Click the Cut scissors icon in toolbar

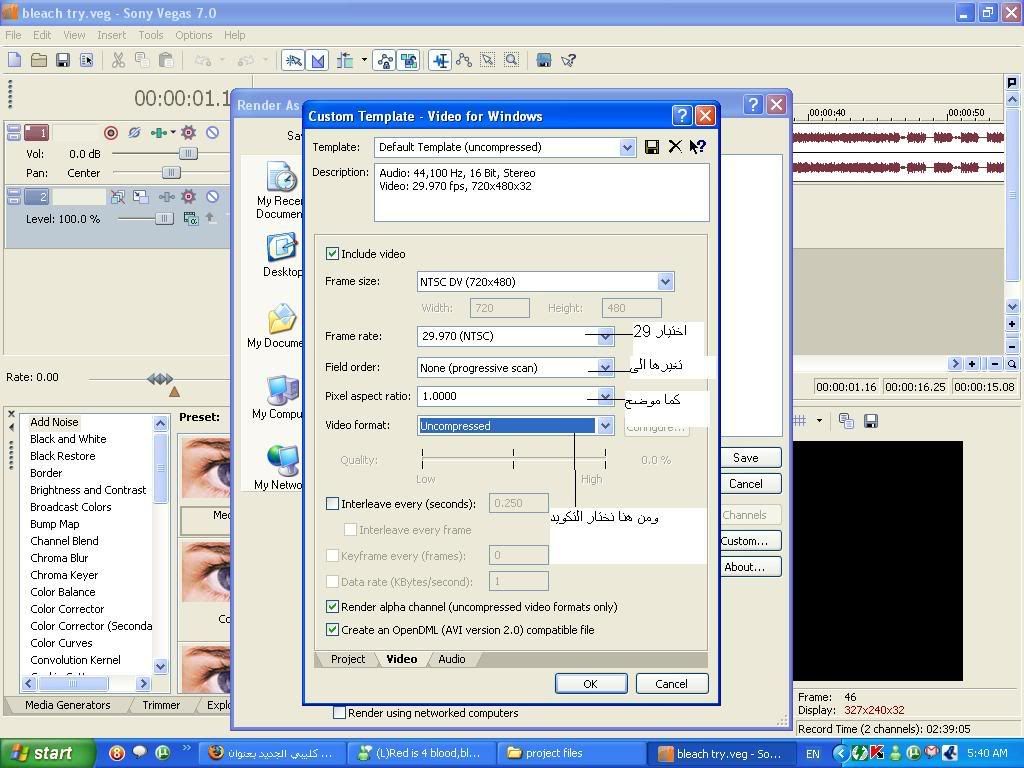tap(118, 60)
